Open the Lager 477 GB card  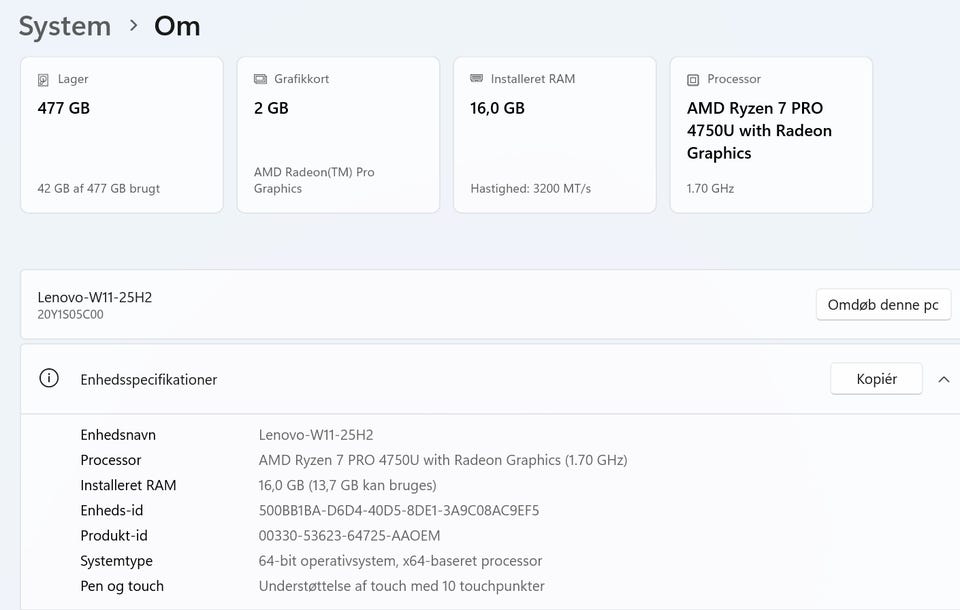(122, 135)
